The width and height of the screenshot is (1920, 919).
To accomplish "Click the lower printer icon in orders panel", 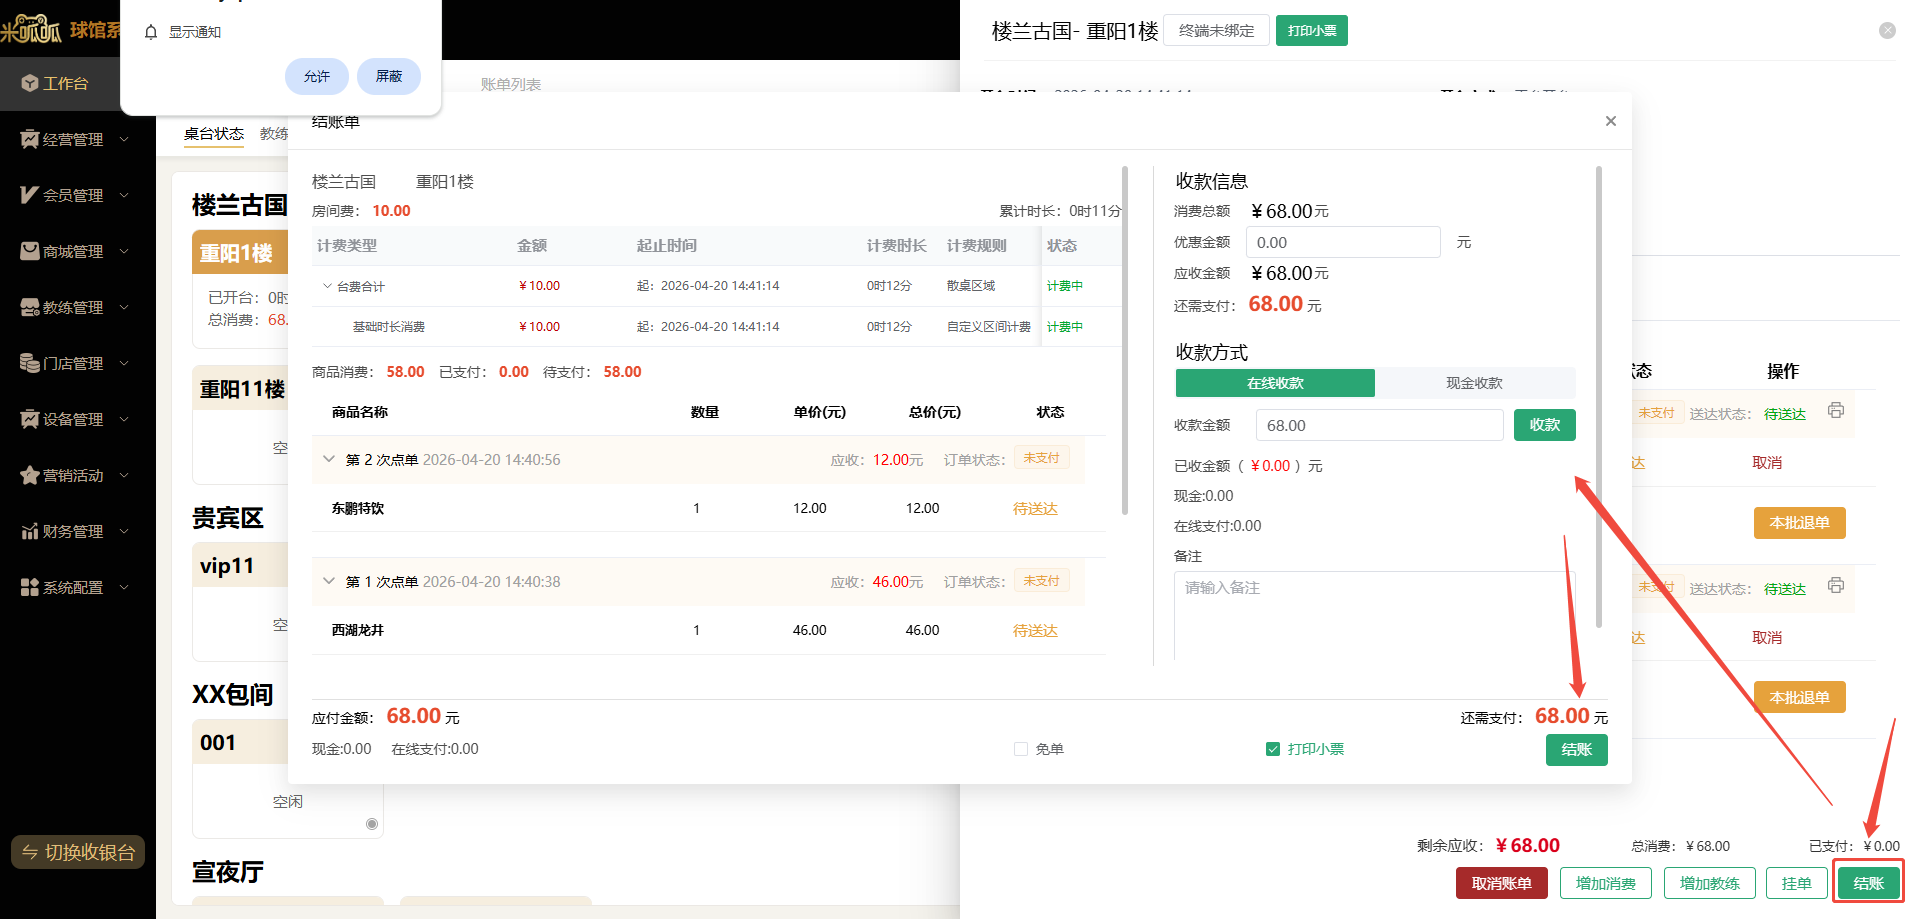I will click(x=1836, y=586).
